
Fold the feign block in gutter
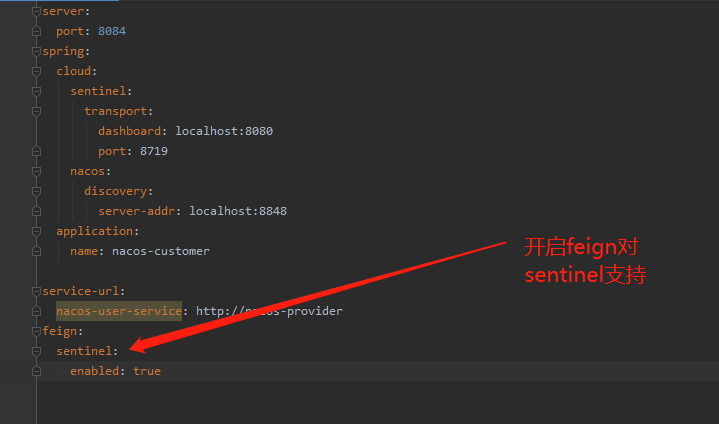click(37, 331)
